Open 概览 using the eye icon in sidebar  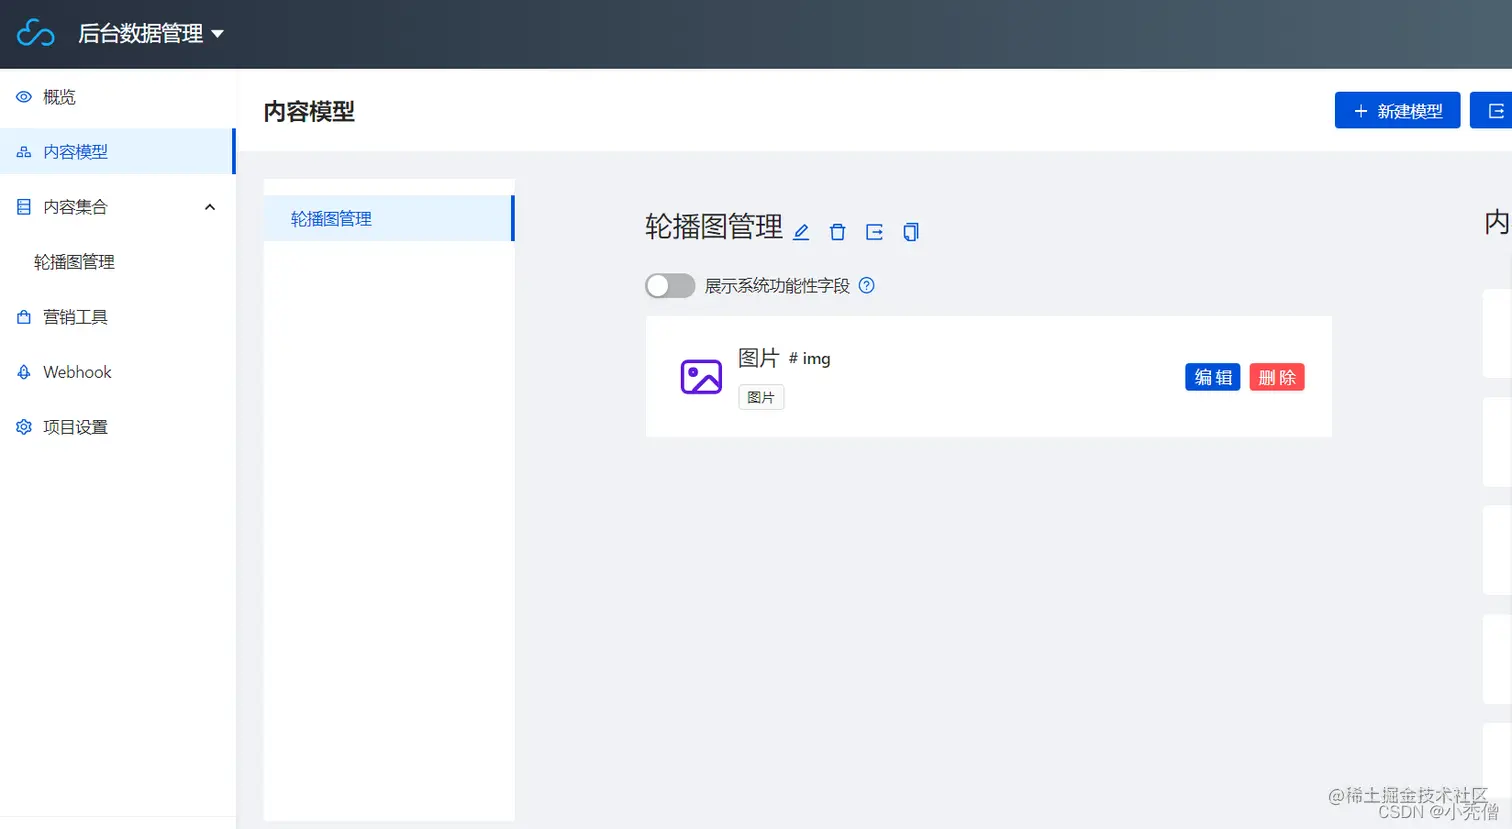coord(23,97)
